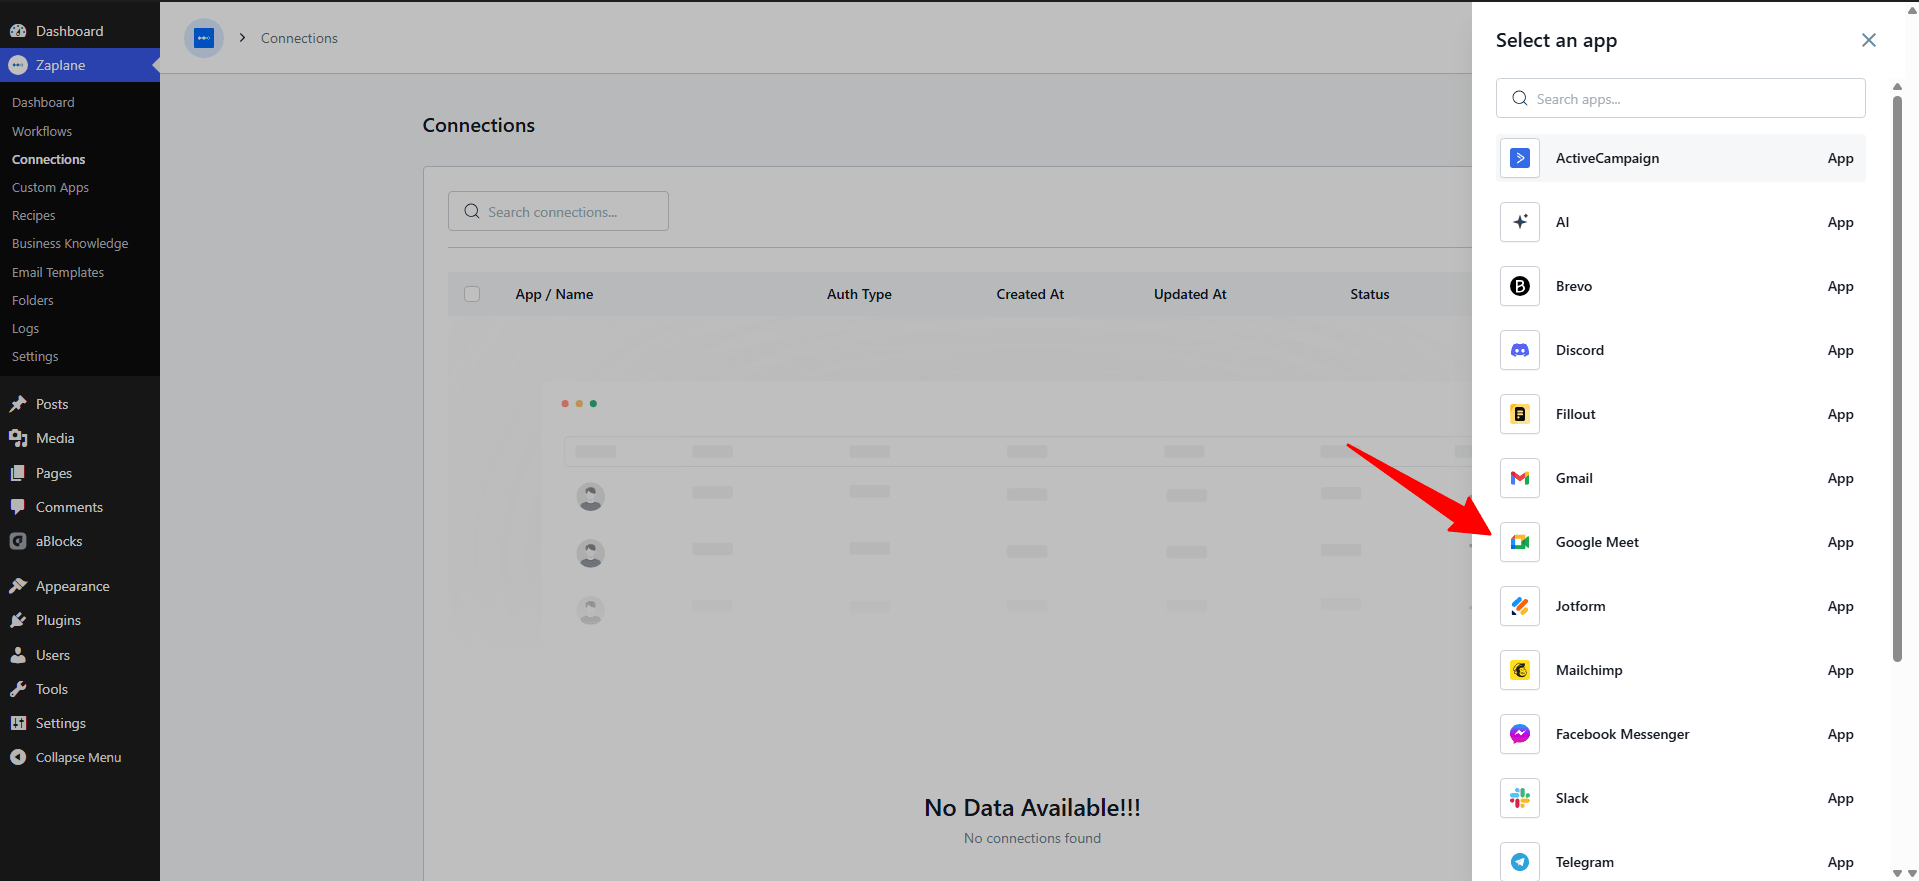Select the Google Meet name label
1919x881 pixels.
point(1597,542)
